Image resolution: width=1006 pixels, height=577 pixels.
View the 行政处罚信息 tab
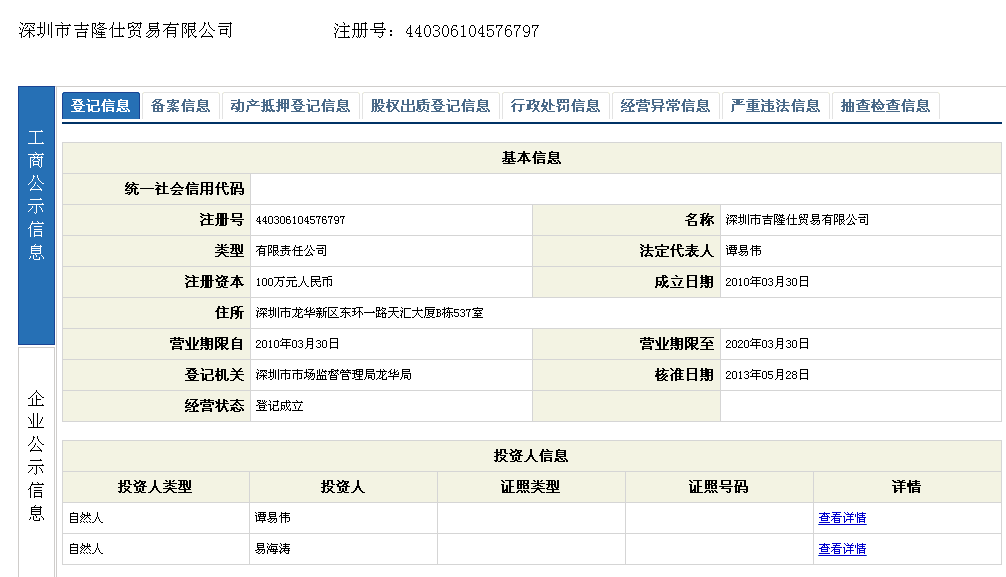point(555,106)
